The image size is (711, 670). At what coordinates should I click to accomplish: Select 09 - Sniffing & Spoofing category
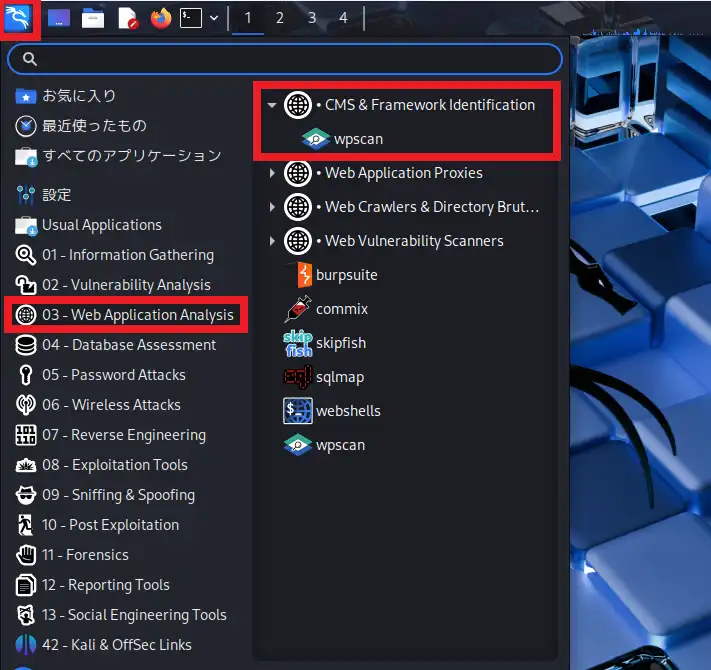tap(105, 495)
